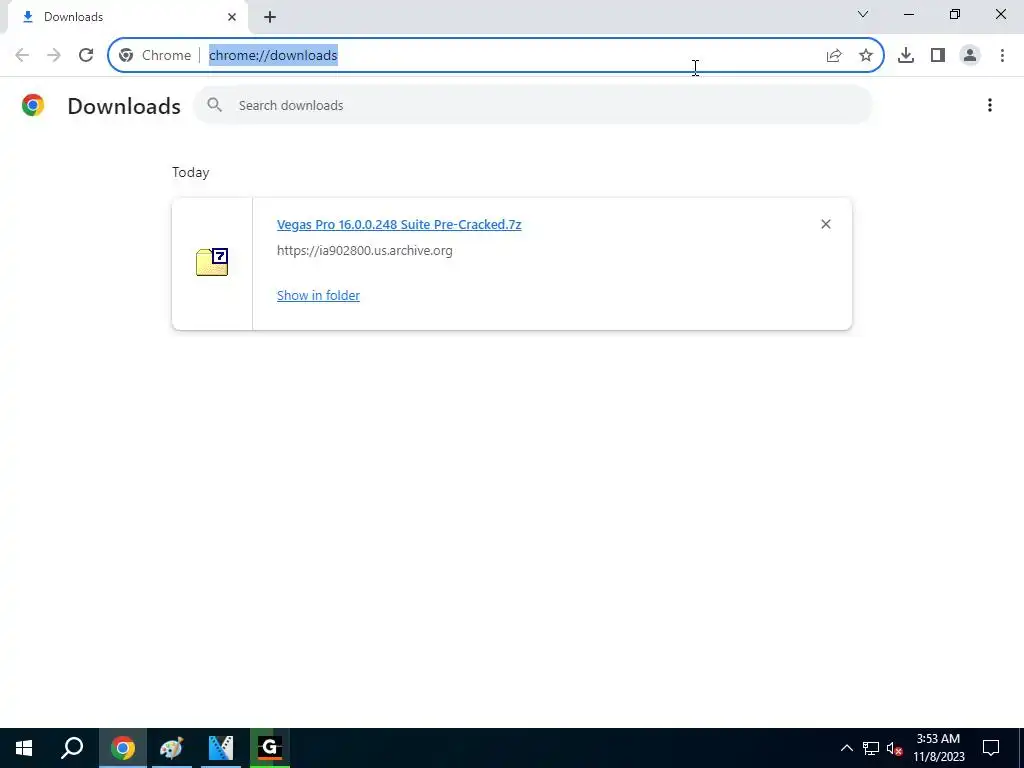The width and height of the screenshot is (1024, 768).
Task: Open the Windows Start menu
Action: point(24,748)
